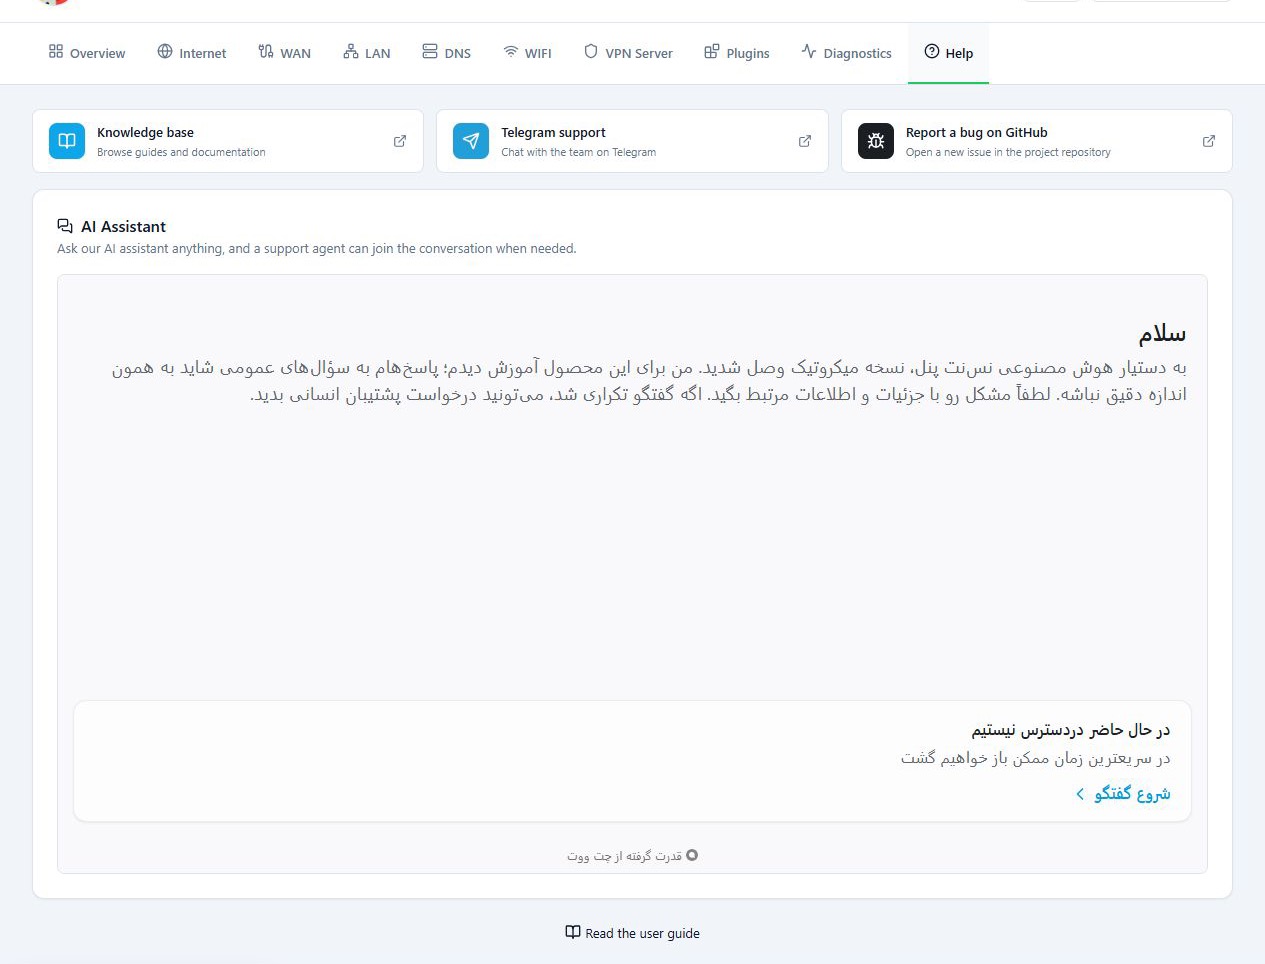The height and width of the screenshot is (964, 1265).
Task: Open Knowledge base external link icon
Action: (400, 141)
